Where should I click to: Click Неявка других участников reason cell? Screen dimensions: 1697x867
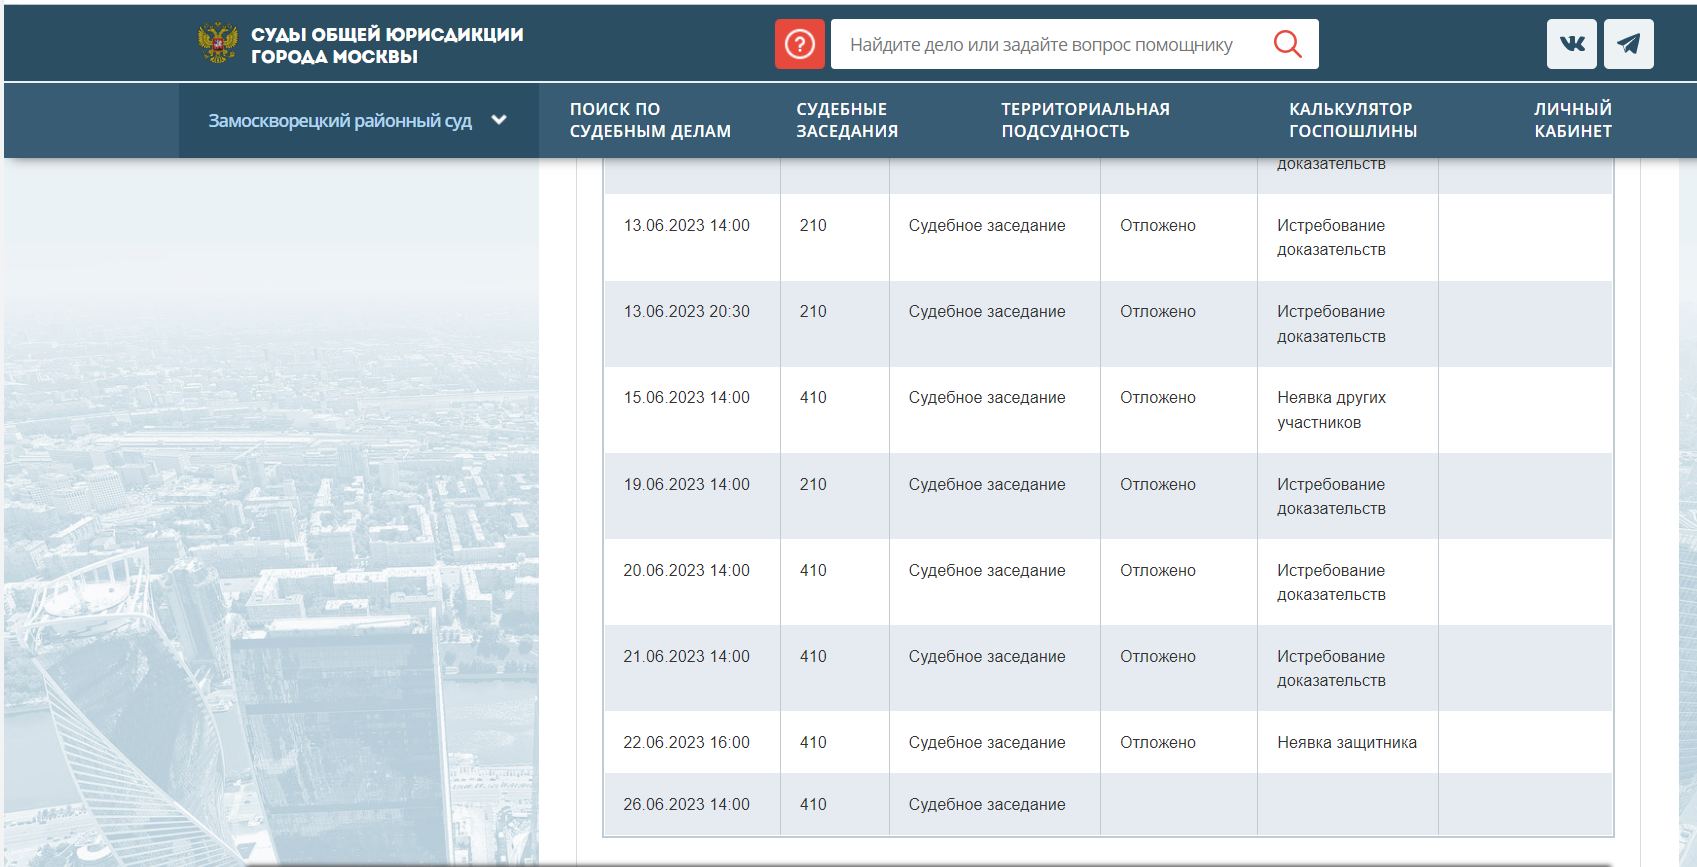[x=1331, y=410]
